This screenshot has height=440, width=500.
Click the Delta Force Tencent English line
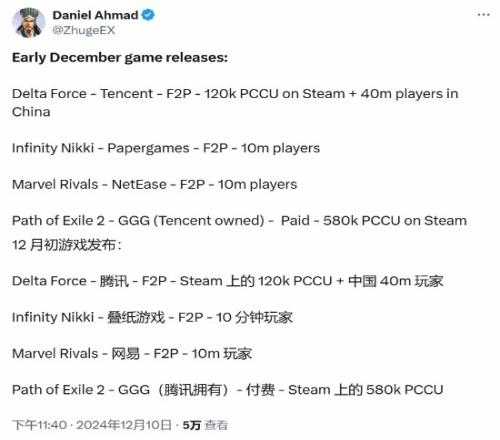pos(235,103)
